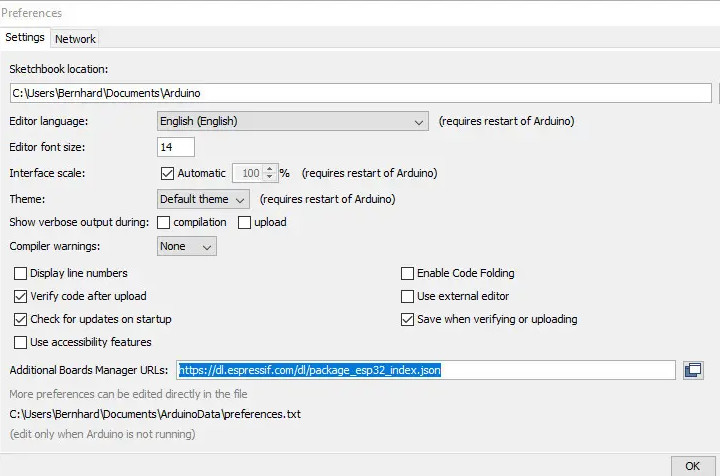Check the Use external editor option

407,296
